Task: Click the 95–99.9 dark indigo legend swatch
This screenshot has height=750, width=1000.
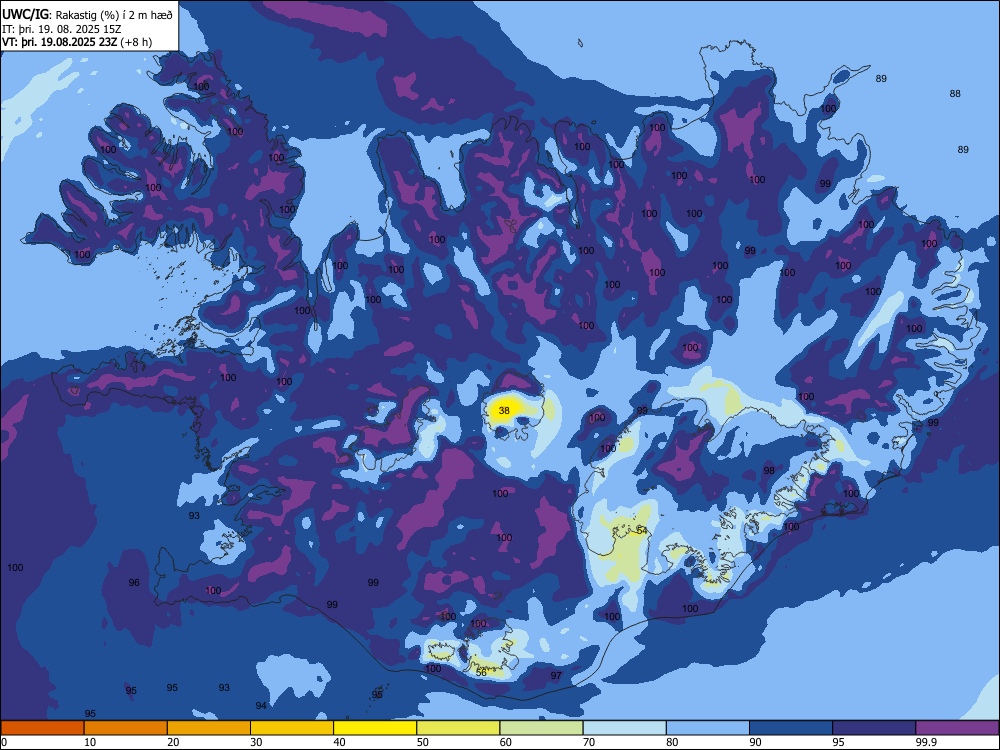Action: coord(874,728)
